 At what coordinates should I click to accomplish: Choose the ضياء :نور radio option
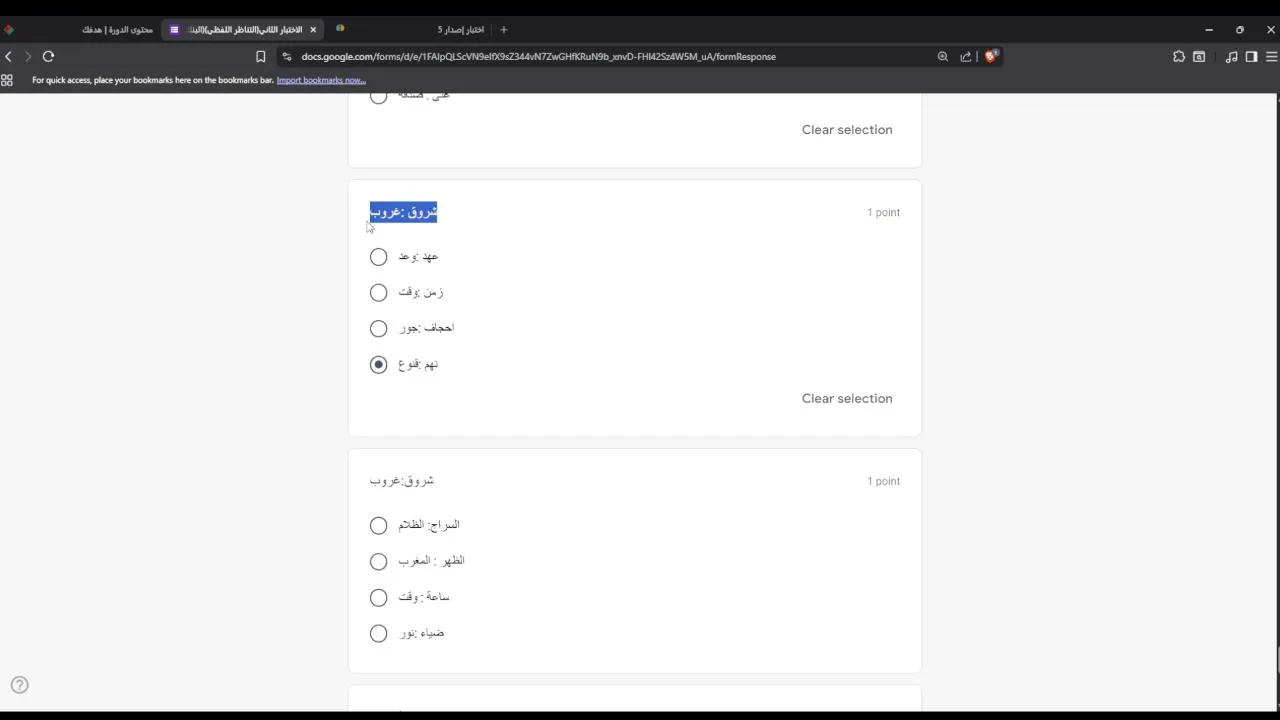pyautogui.click(x=378, y=634)
